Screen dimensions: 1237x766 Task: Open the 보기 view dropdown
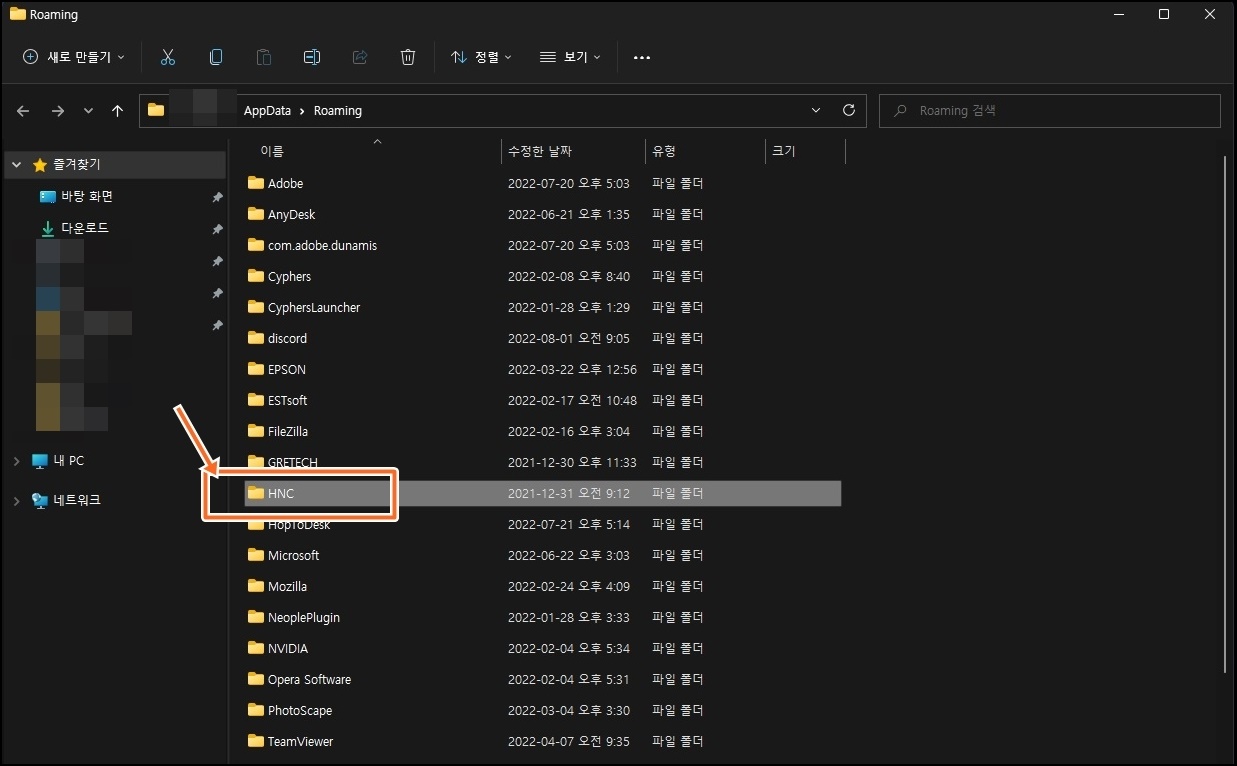tap(570, 57)
